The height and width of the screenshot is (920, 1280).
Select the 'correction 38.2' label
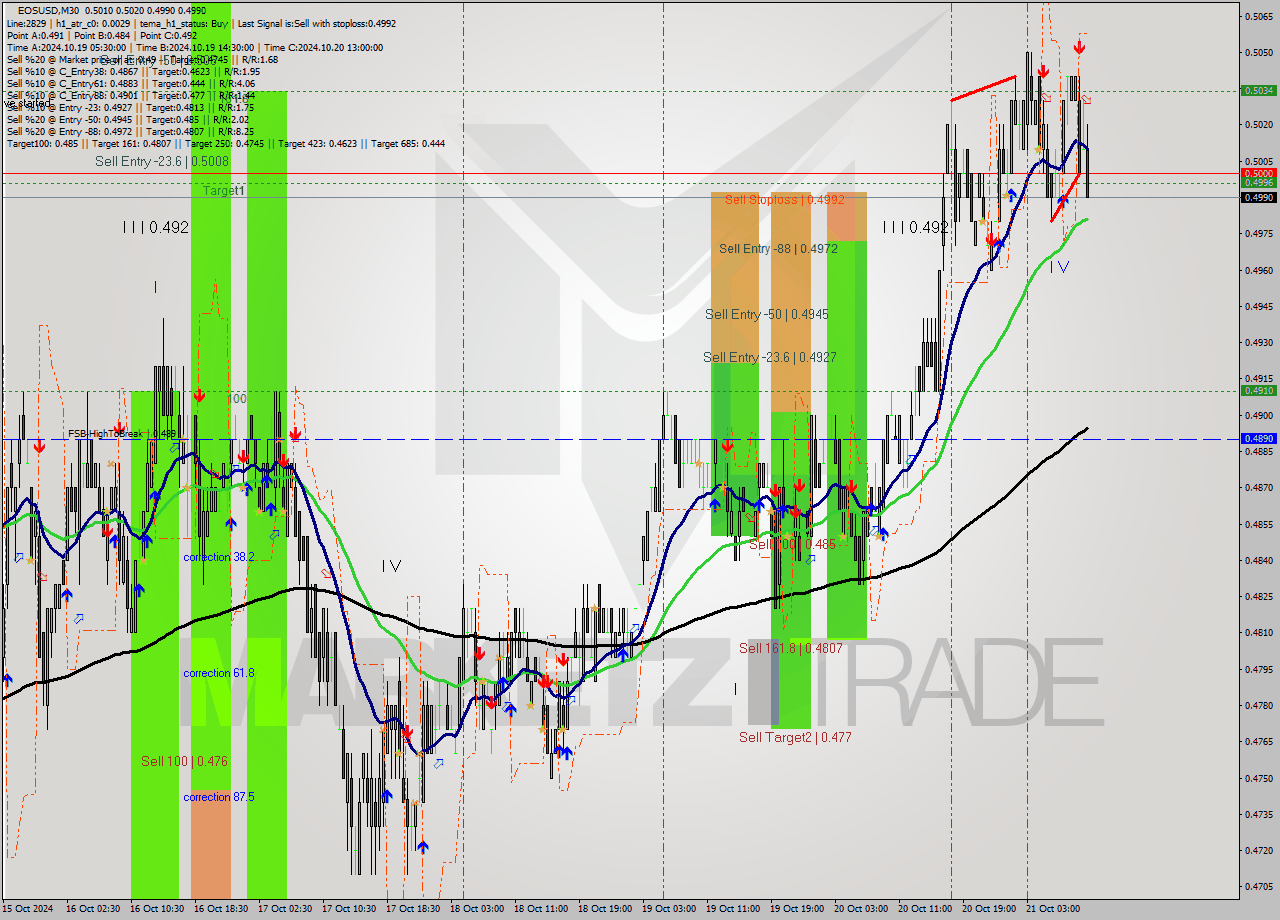coord(219,557)
